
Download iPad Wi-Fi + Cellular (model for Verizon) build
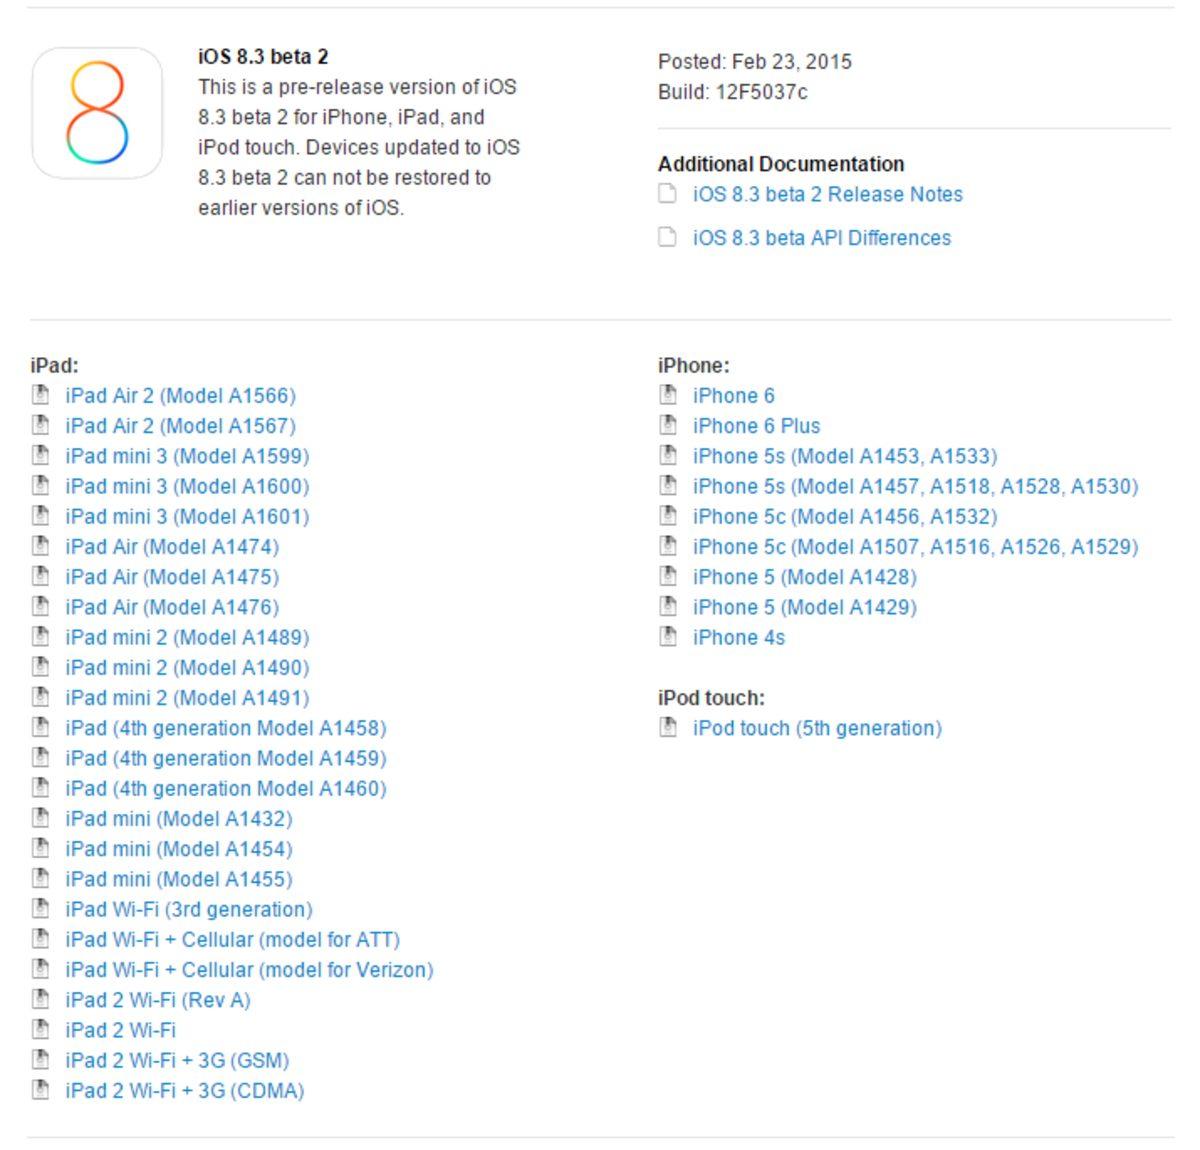[x=249, y=970]
